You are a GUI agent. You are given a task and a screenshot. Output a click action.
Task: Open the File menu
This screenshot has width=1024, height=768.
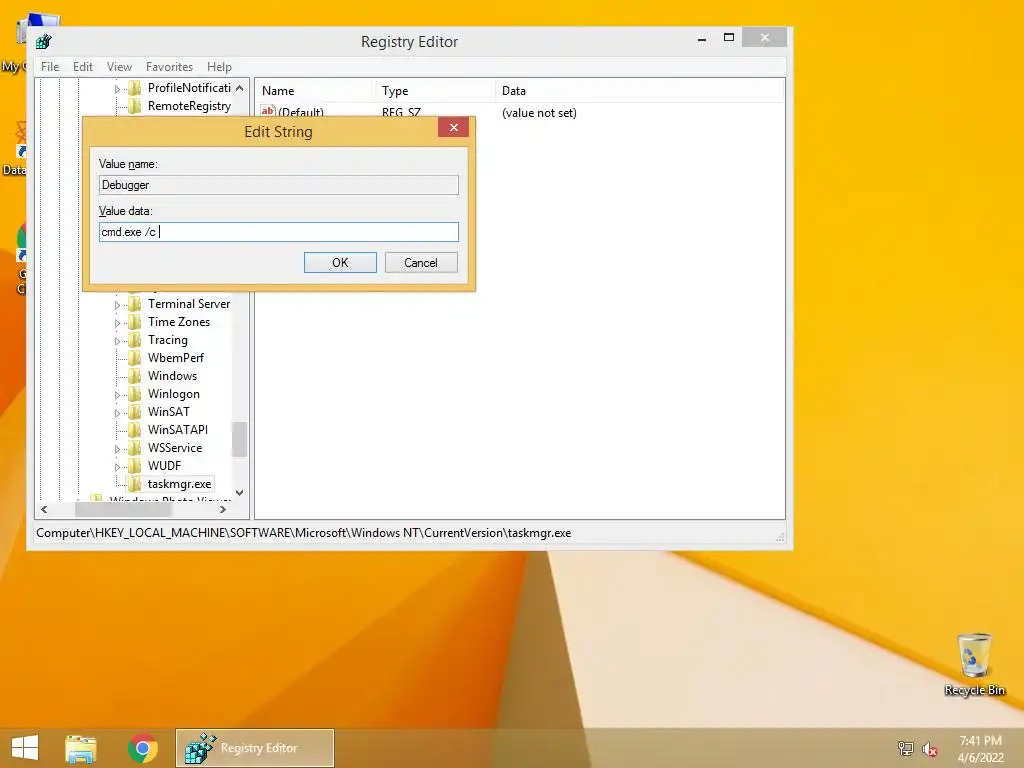click(x=50, y=67)
